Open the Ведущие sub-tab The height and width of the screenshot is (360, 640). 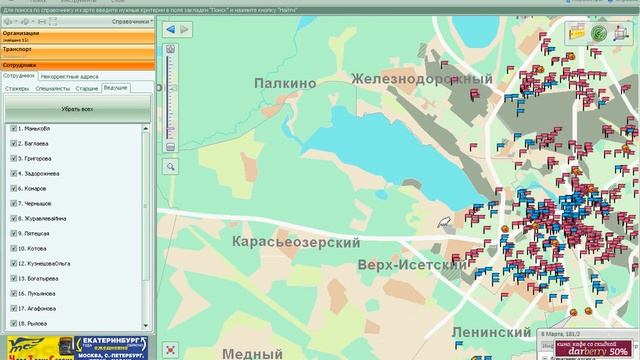coord(116,88)
